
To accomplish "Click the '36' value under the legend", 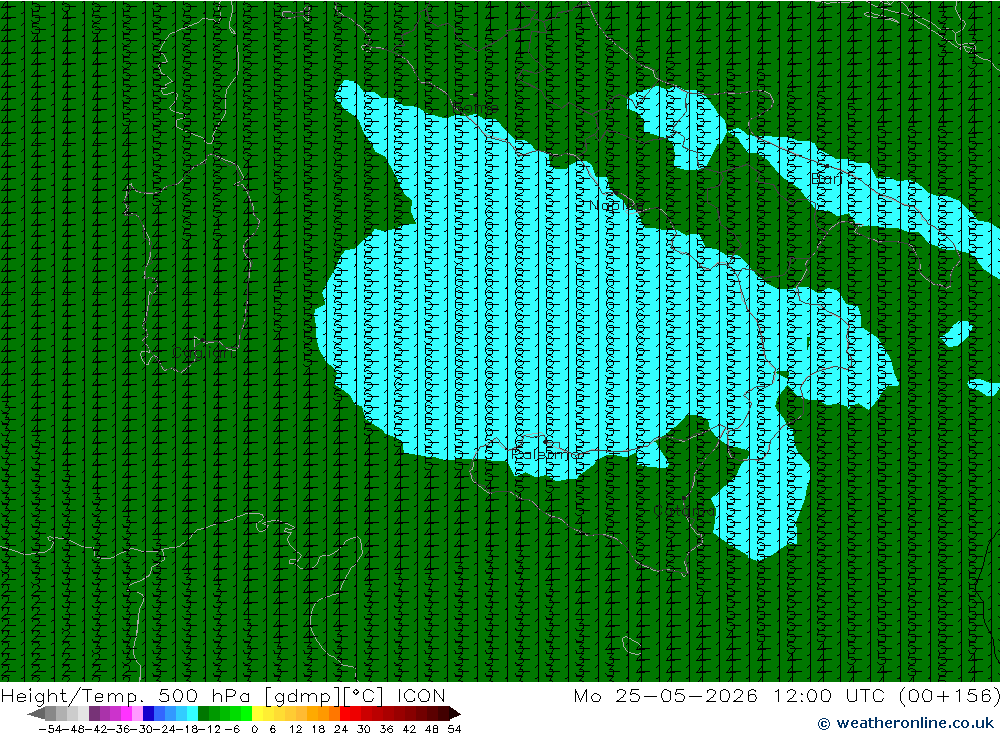I will (386, 729).
